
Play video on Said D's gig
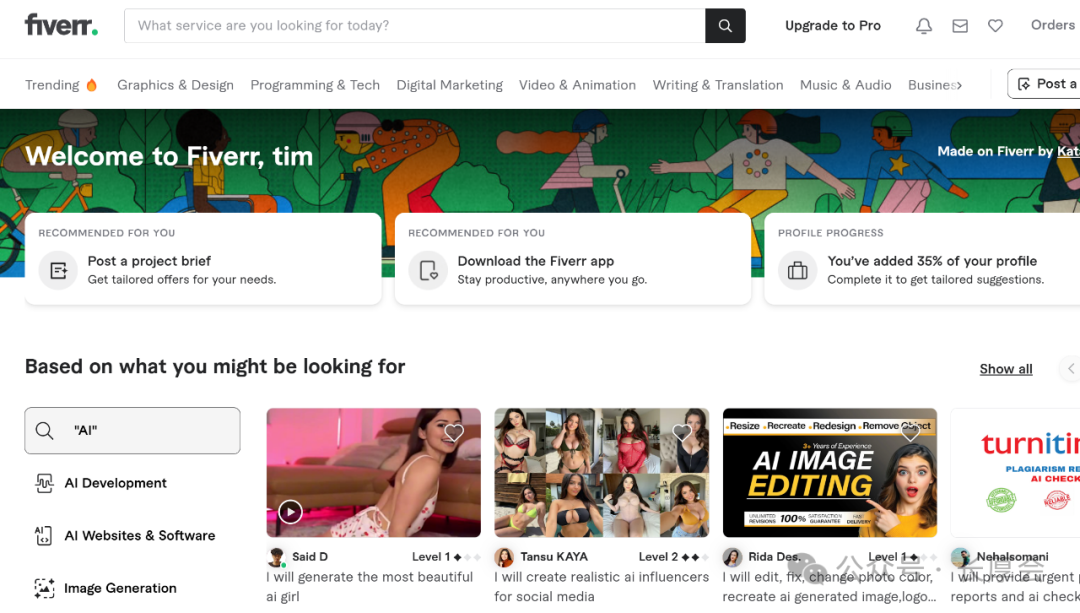pyautogui.click(x=291, y=512)
